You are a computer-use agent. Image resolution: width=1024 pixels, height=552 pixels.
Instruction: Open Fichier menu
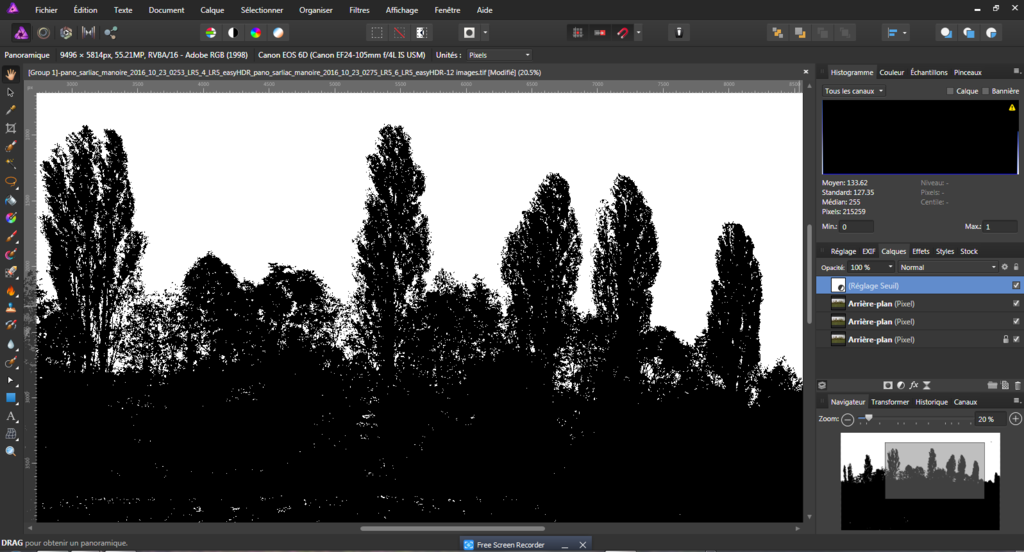click(x=46, y=10)
